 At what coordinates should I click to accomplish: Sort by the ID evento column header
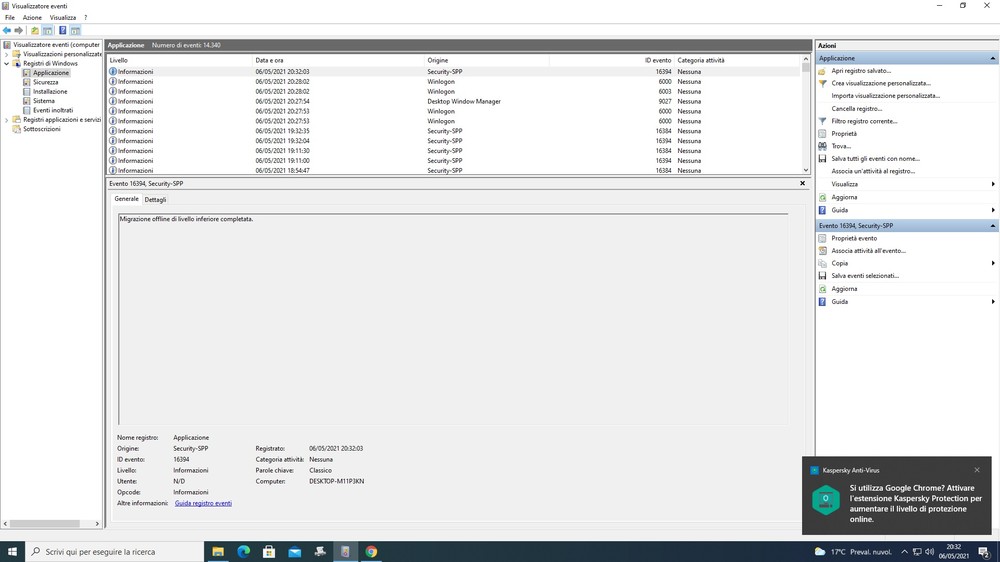pos(611,60)
